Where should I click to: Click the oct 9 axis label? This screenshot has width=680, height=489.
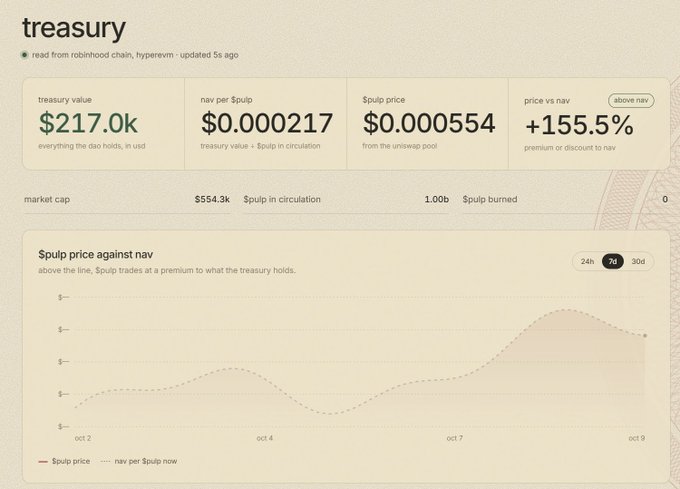tap(637, 438)
